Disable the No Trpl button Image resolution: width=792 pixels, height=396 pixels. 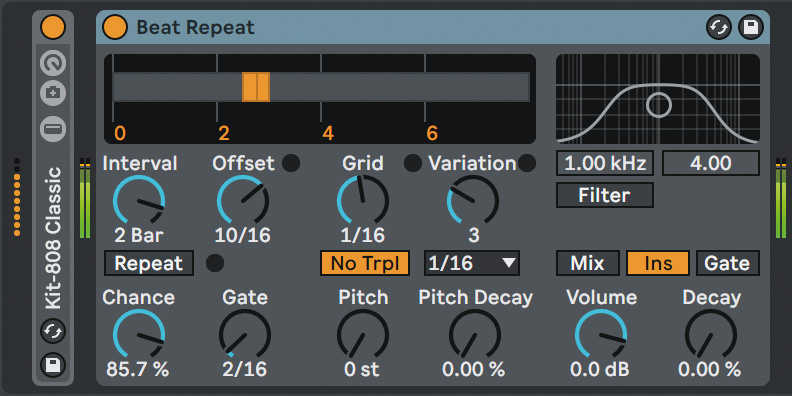(x=365, y=263)
